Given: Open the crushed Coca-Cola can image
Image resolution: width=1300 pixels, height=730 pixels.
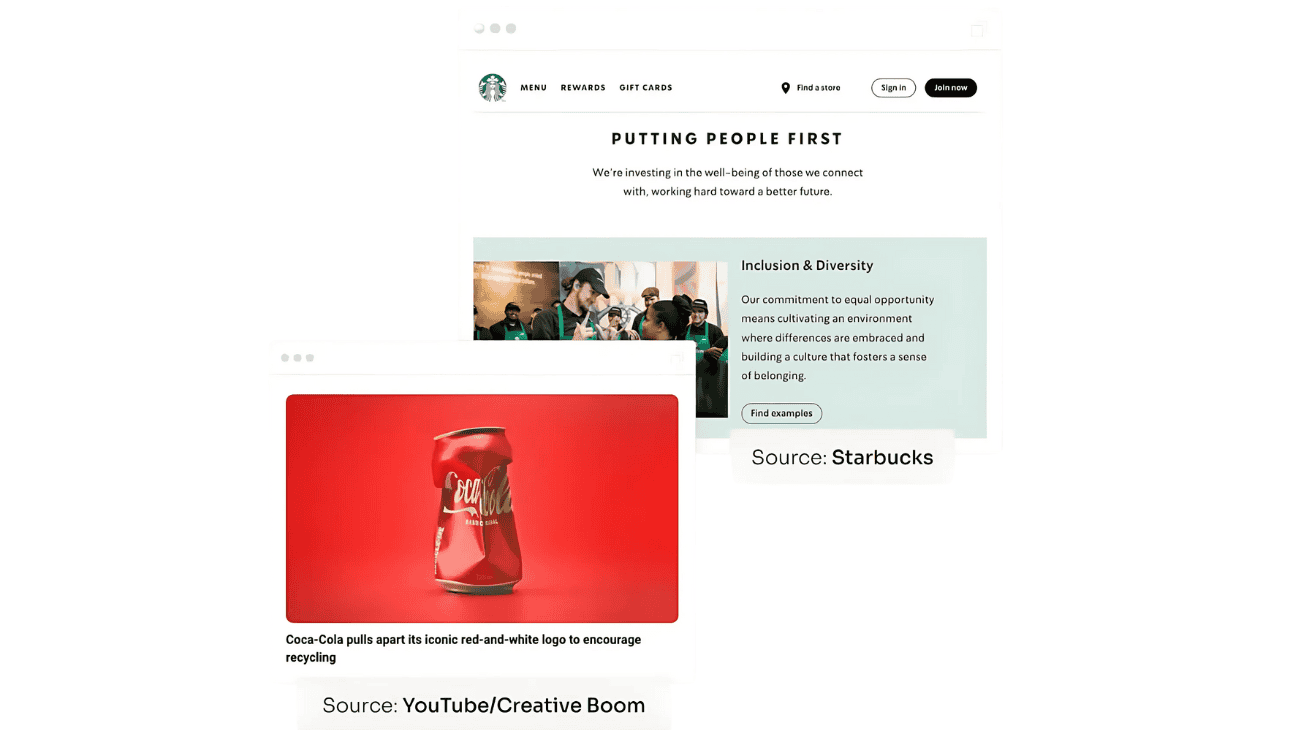Looking at the screenshot, I should 482,508.
